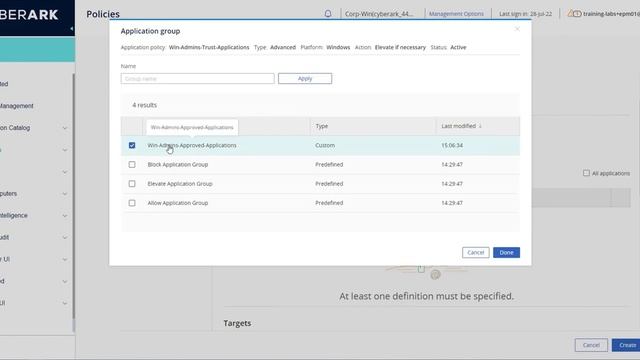Open the notifications bell icon
Image resolution: width=640 pixels, height=360 pixels.
click(x=328, y=14)
